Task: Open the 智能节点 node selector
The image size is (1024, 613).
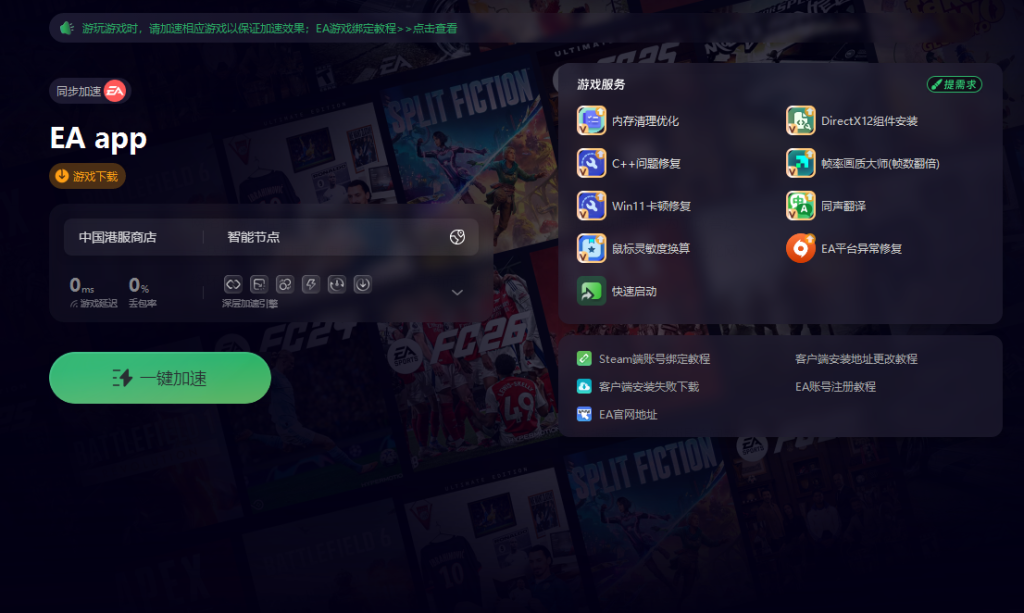Action: point(253,237)
